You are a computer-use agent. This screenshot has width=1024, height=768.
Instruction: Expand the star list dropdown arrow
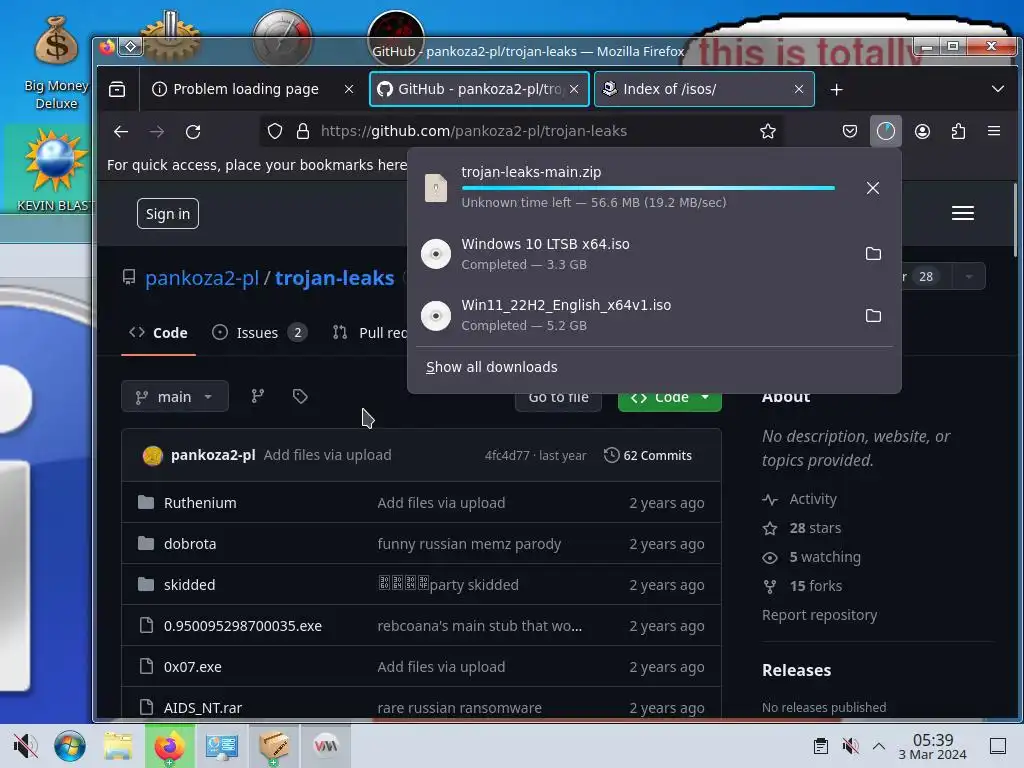pos(969,276)
